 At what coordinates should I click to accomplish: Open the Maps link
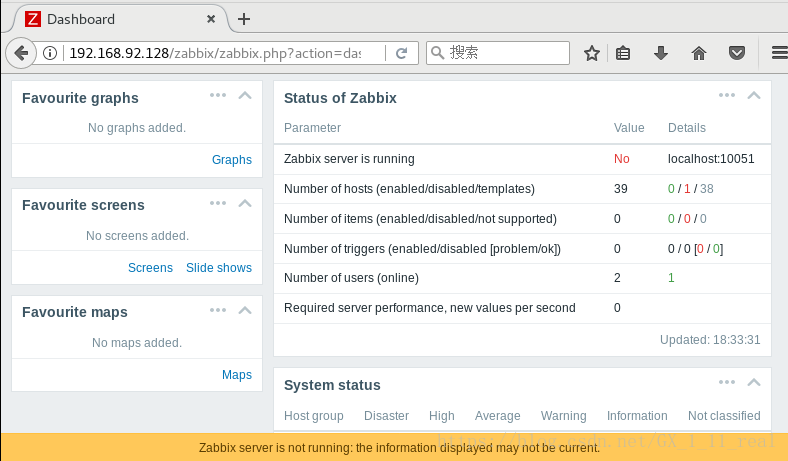pos(237,375)
